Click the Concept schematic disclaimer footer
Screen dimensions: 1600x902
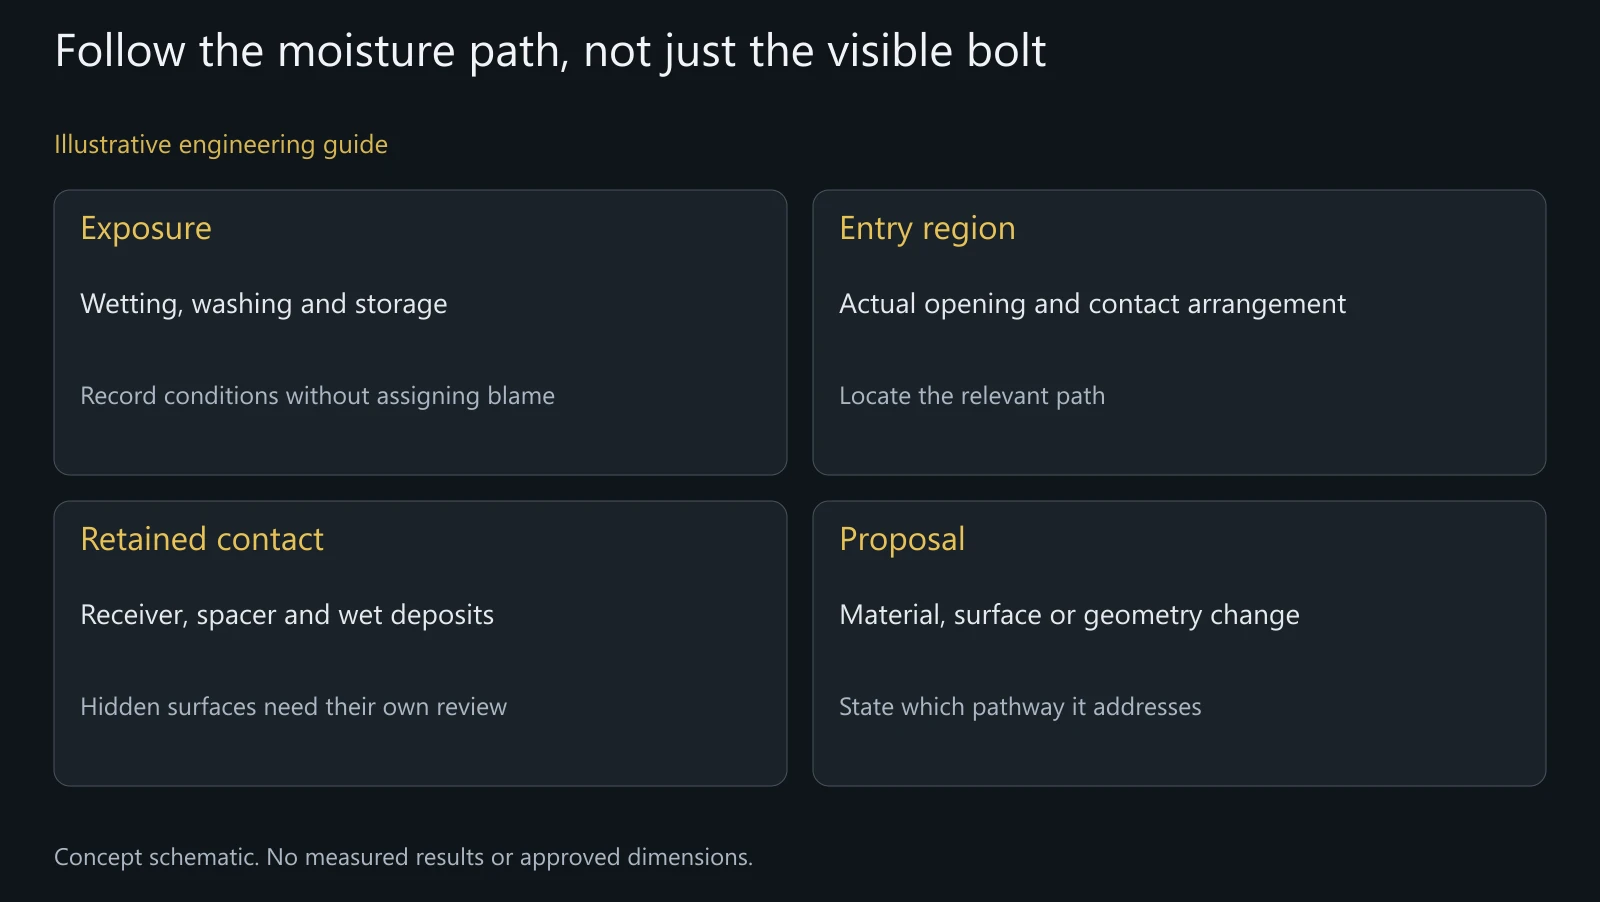[x=403, y=858]
